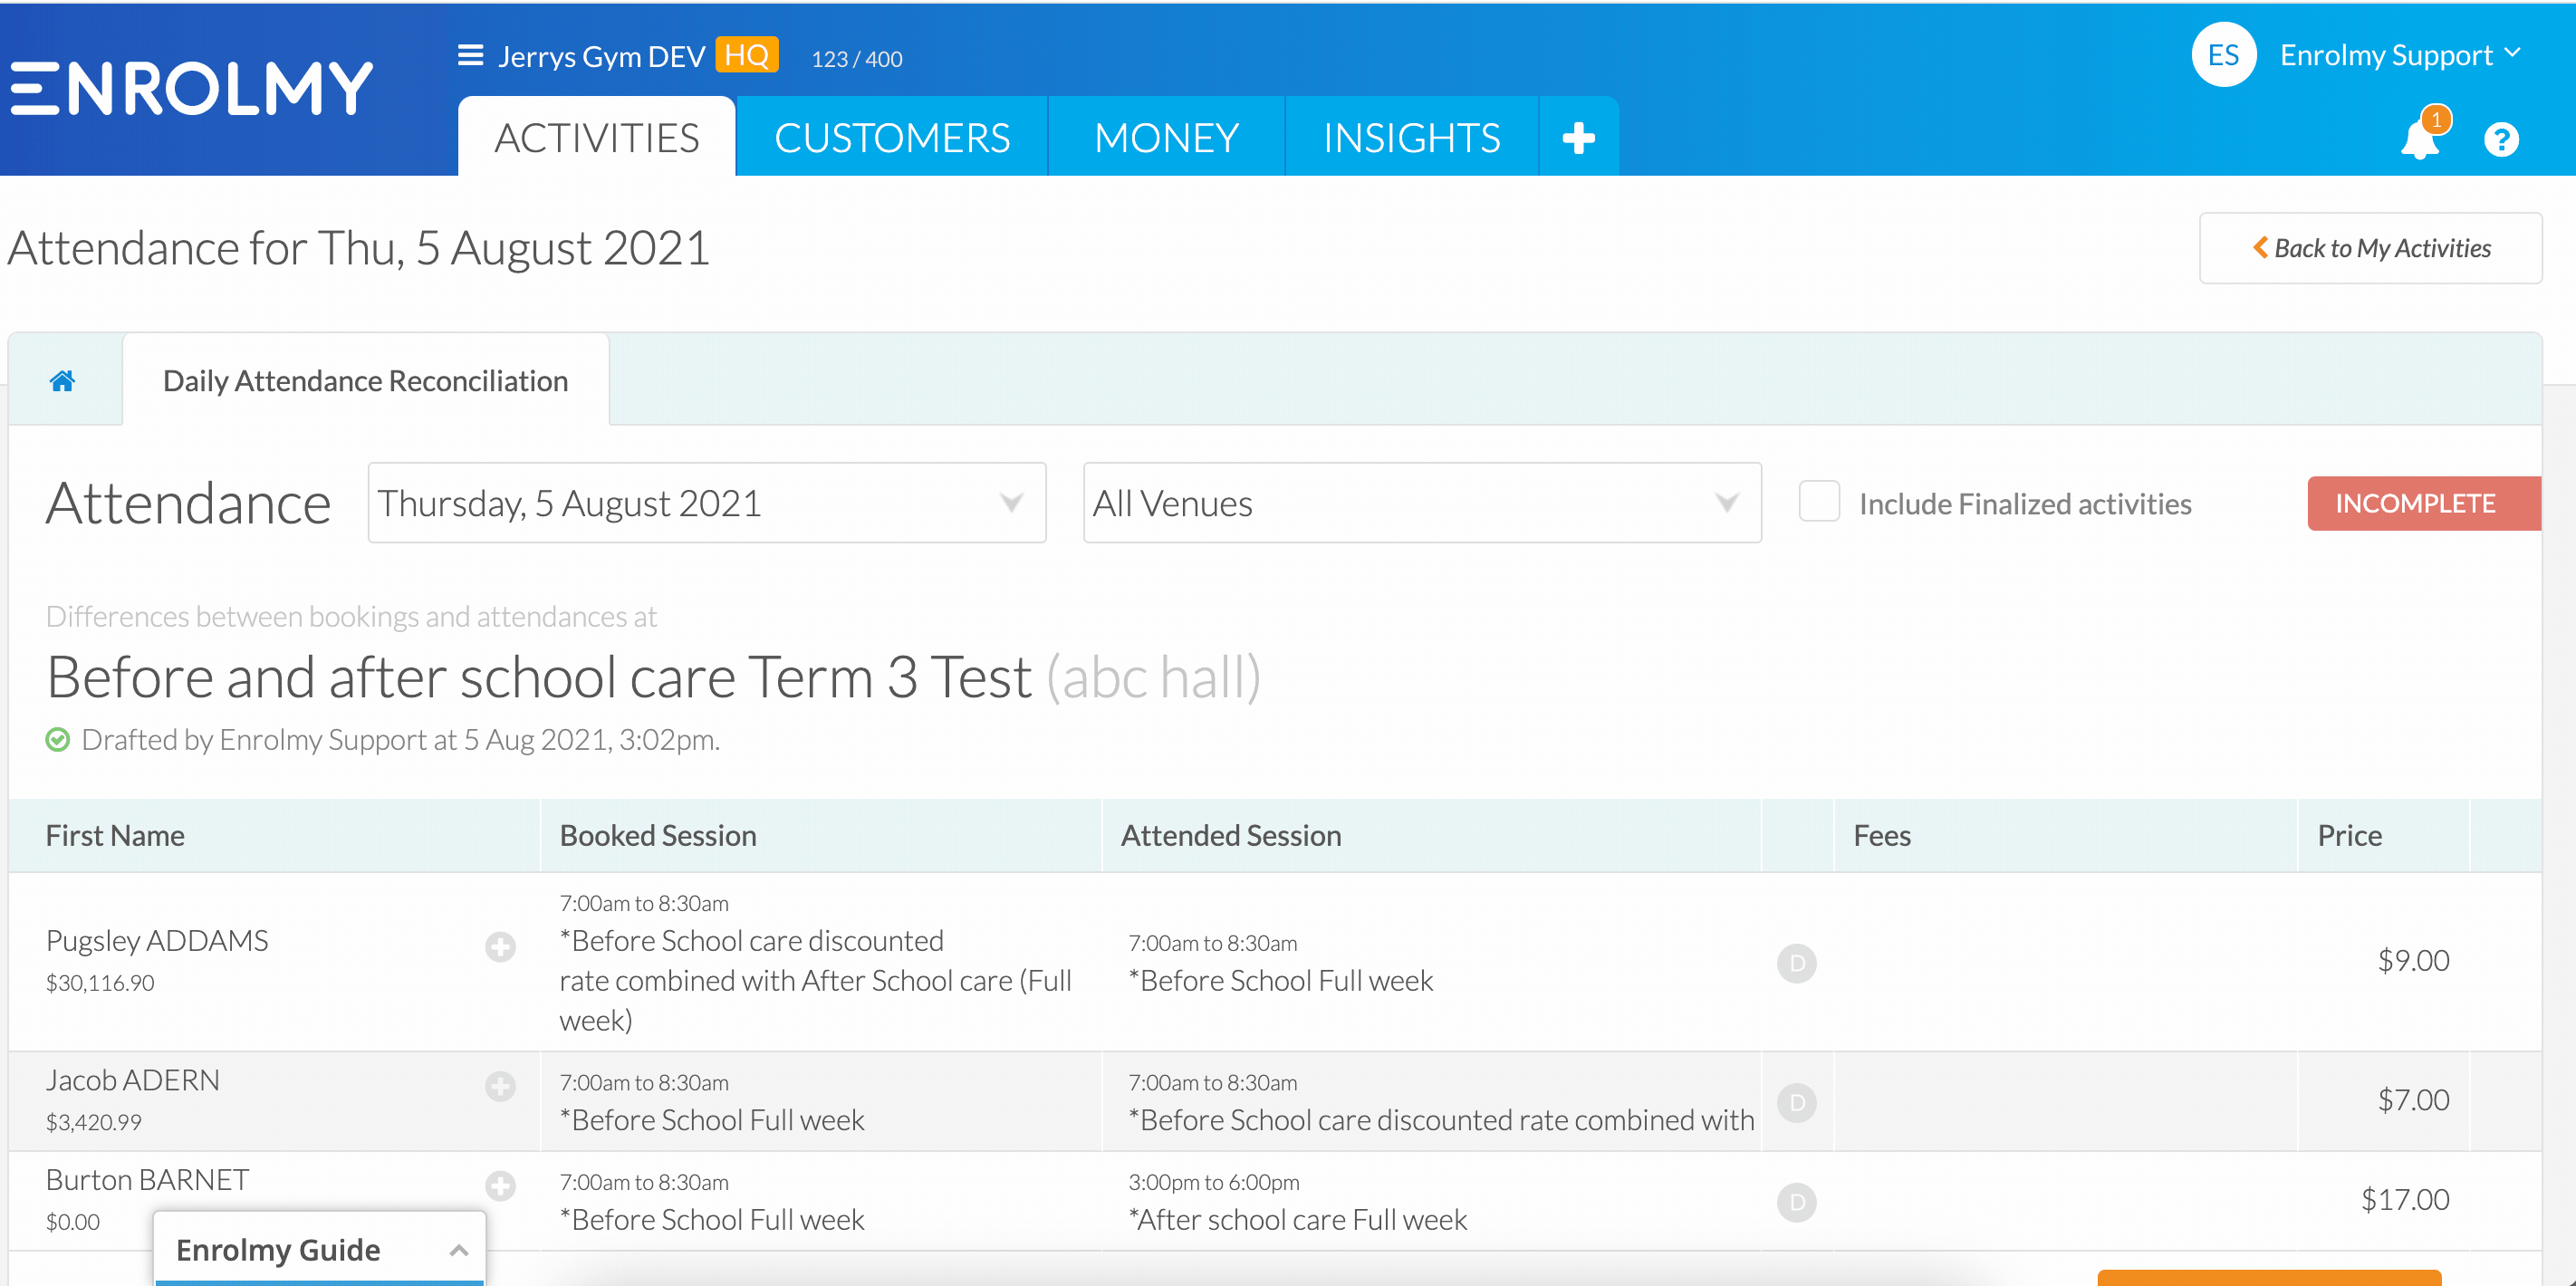Click the $9.00 price value
Screen dimensions: 2576x1286
tap(2413, 961)
